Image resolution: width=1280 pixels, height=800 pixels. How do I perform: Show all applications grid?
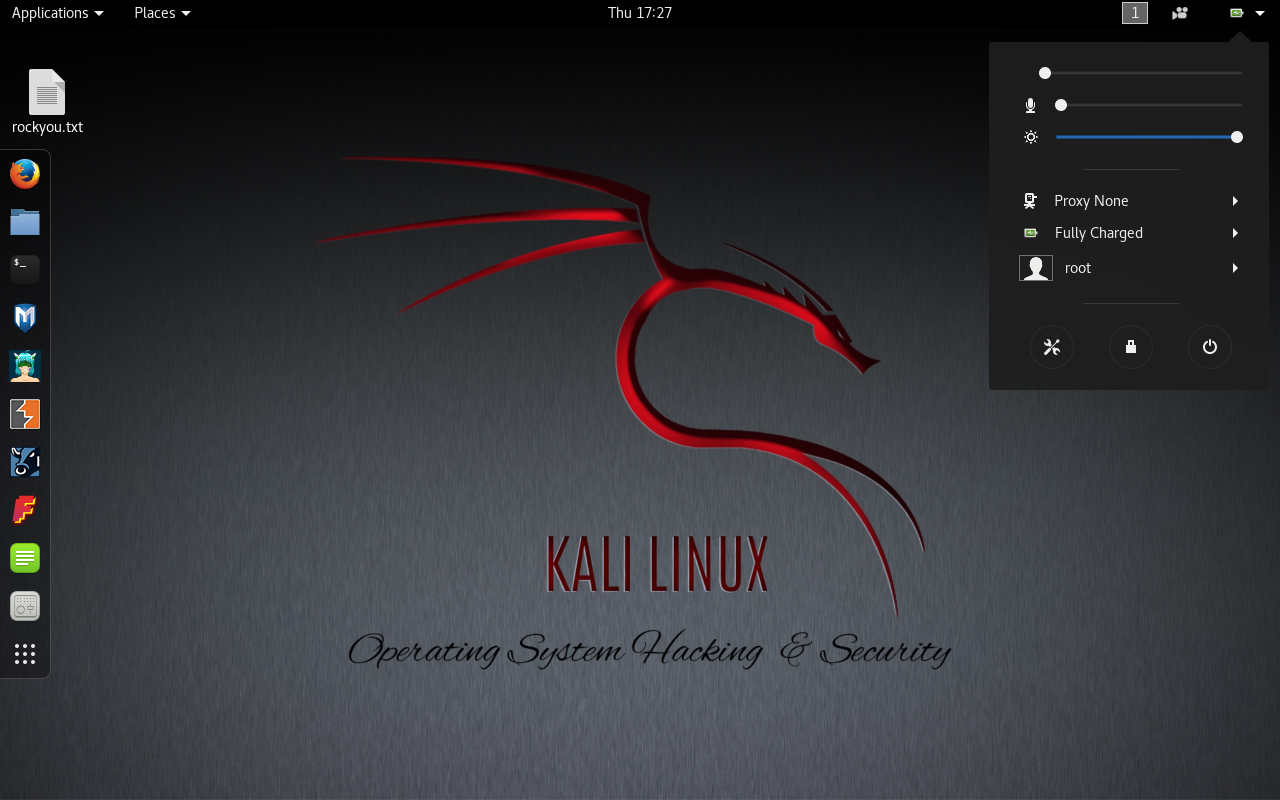(25, 654)
